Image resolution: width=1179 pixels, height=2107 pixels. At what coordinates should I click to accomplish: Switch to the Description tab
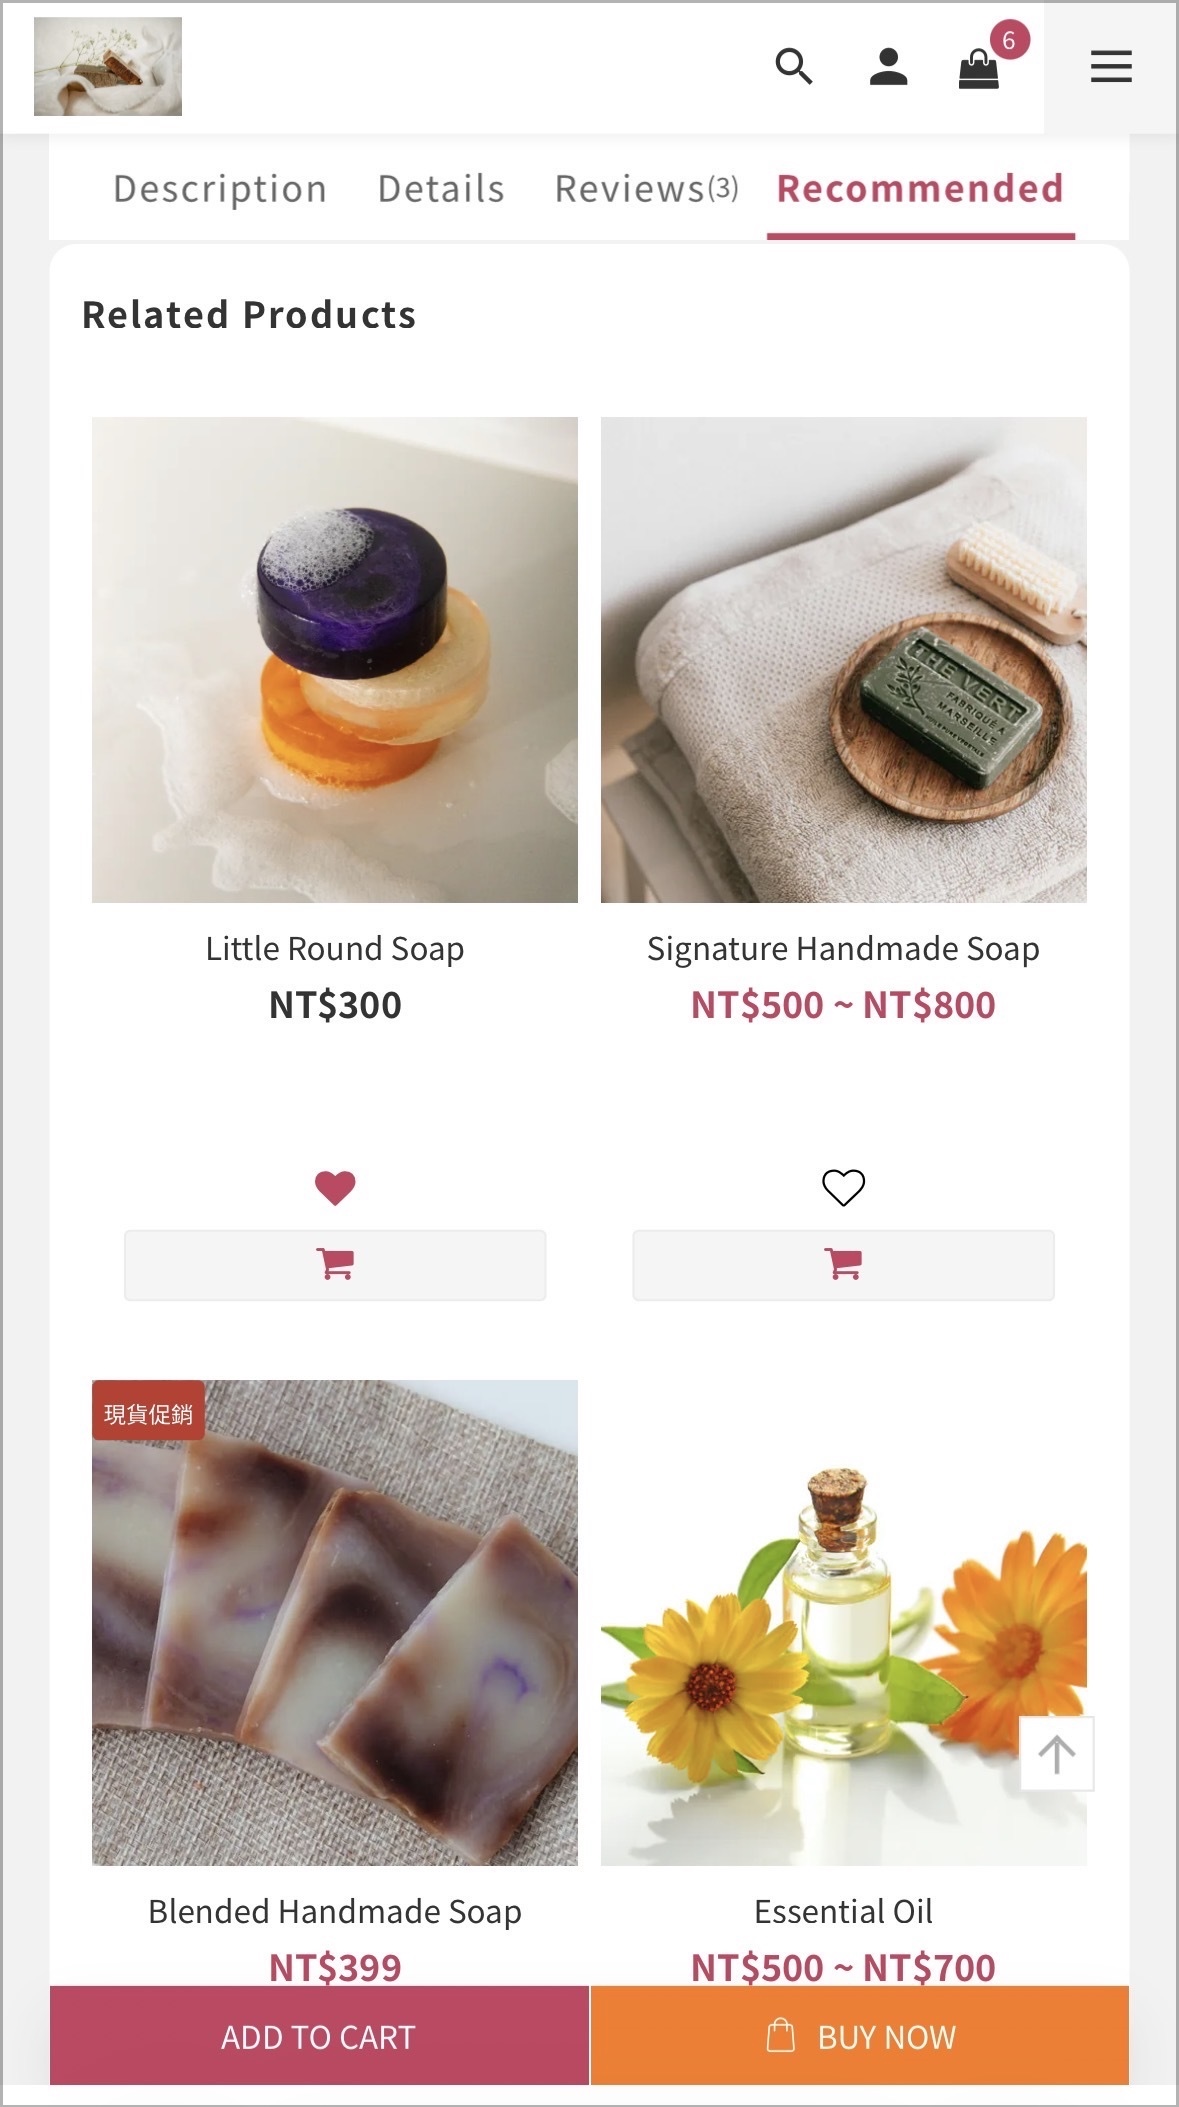pyautogui.click(x=220, y=189)
